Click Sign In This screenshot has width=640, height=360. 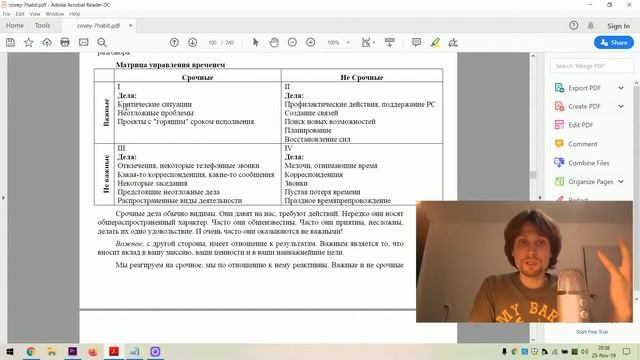[x=618, y=26]
